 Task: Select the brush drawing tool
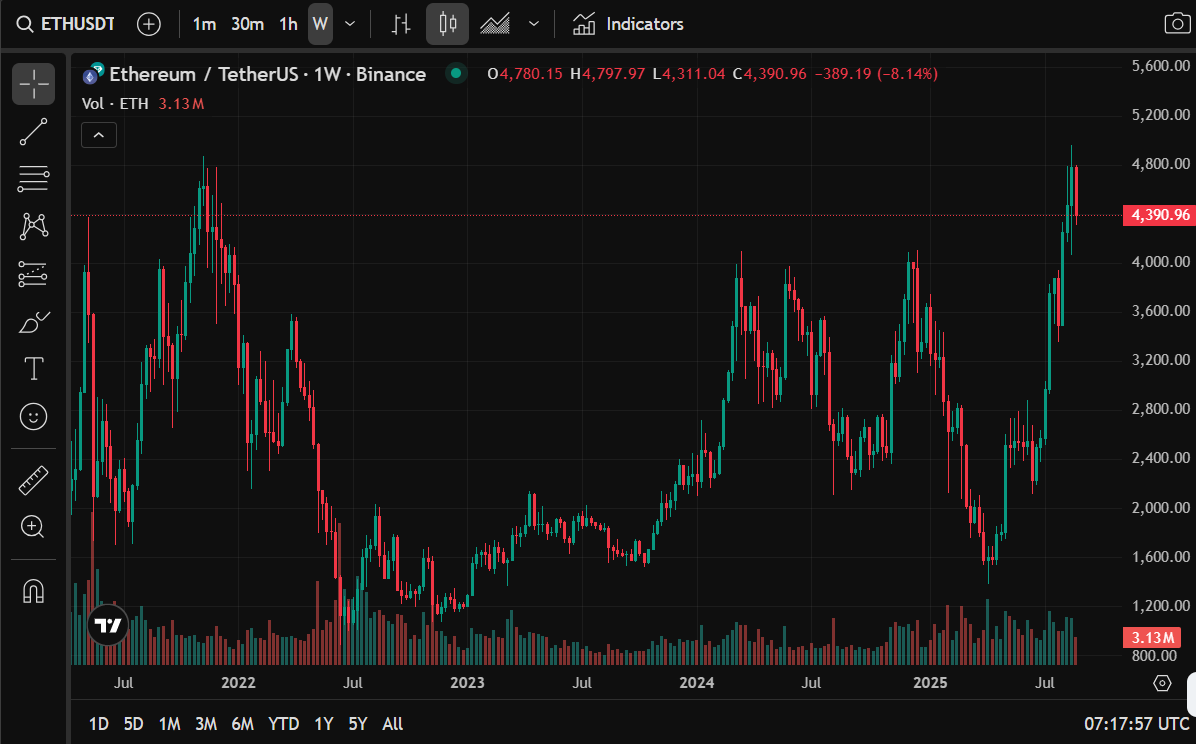coord(33,322)
